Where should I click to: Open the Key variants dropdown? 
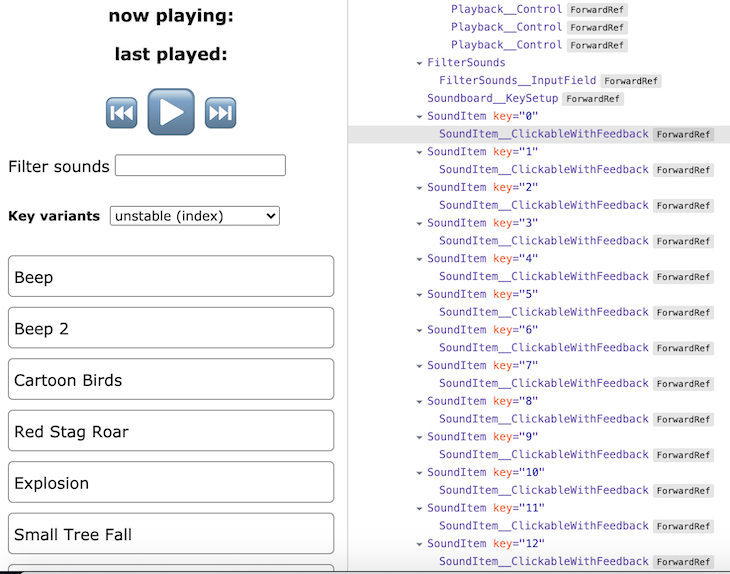195,216
